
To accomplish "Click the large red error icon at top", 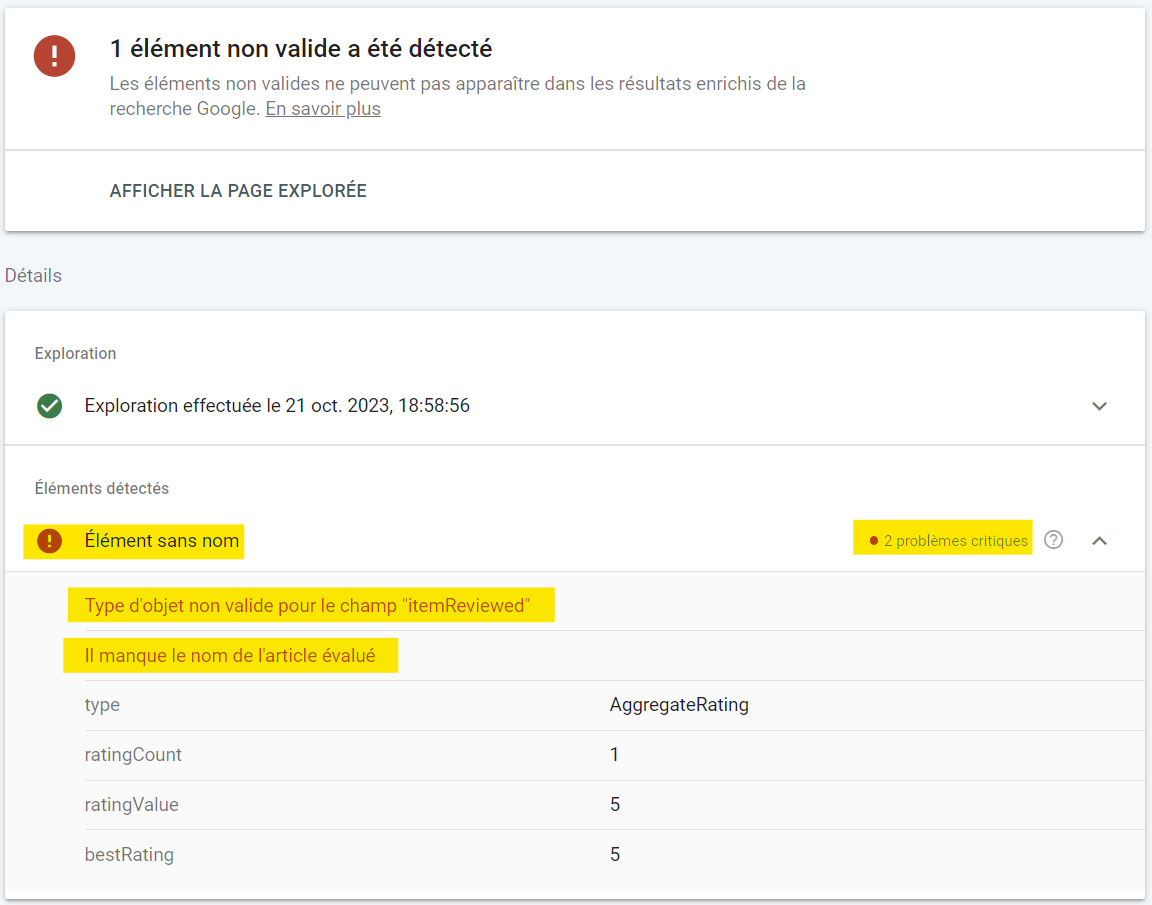I will pyautogui.click(x=54, y=56).
